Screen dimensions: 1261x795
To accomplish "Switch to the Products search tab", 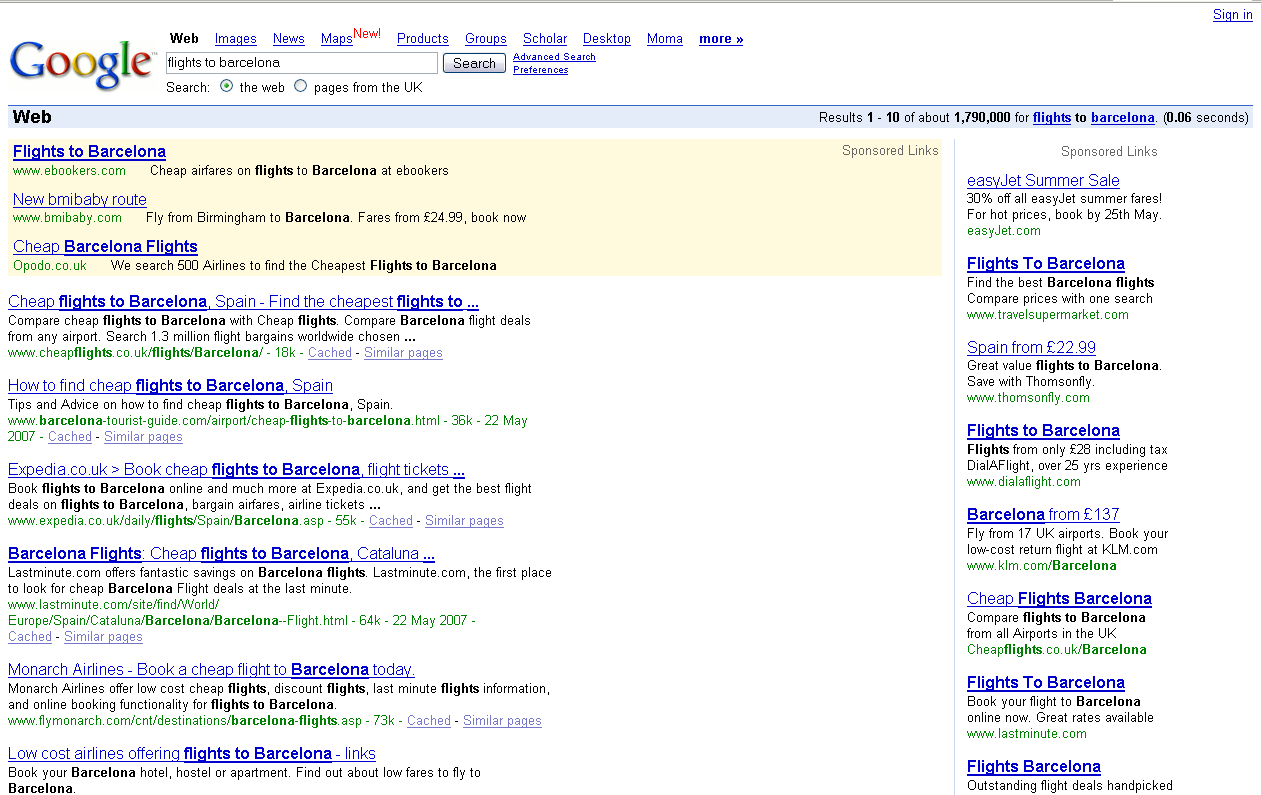I will pyautogui.click(x=423, y=39).
